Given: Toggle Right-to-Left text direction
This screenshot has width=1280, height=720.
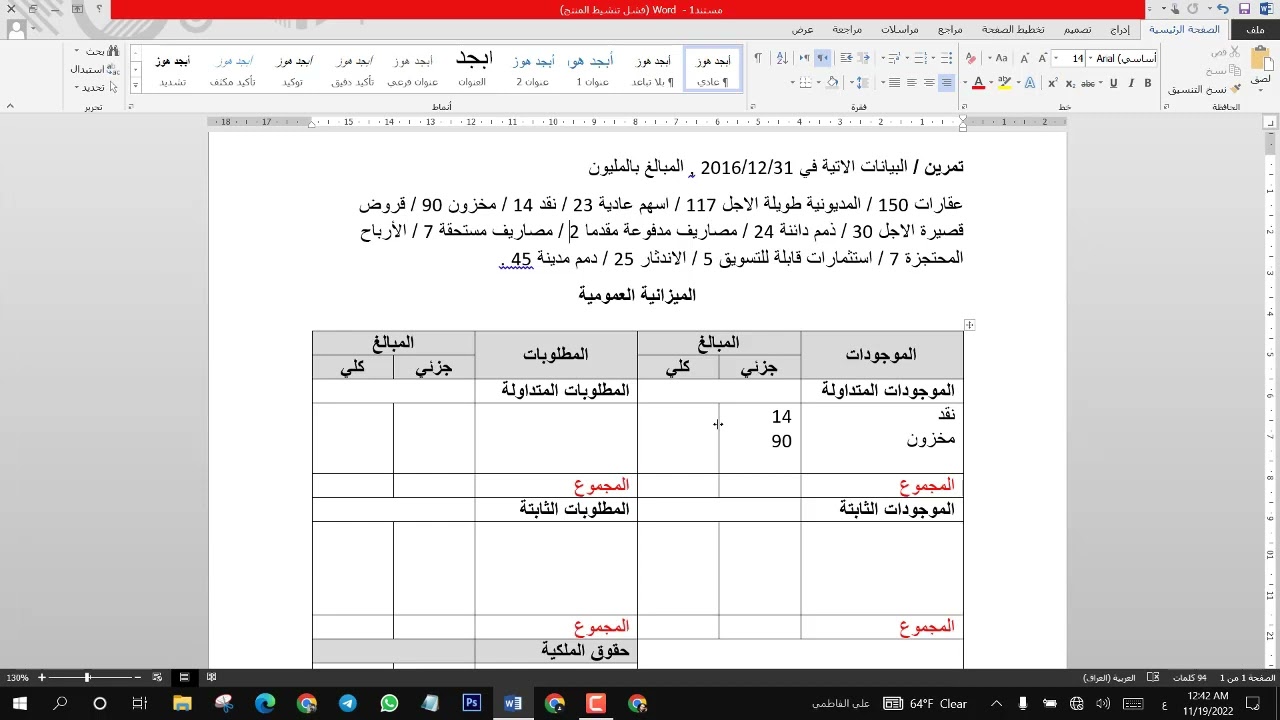Looking at the screenshot, I should pos(822,59).
